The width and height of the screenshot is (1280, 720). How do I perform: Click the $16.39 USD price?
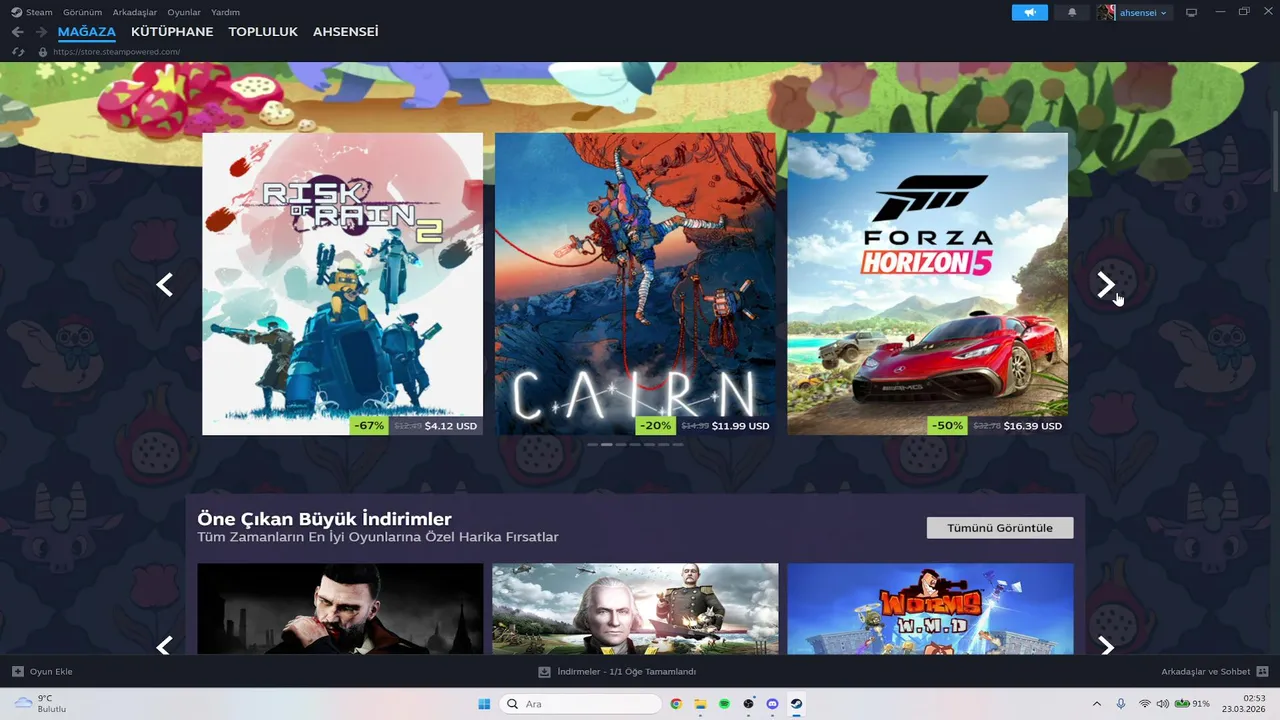click(1033, 426)
